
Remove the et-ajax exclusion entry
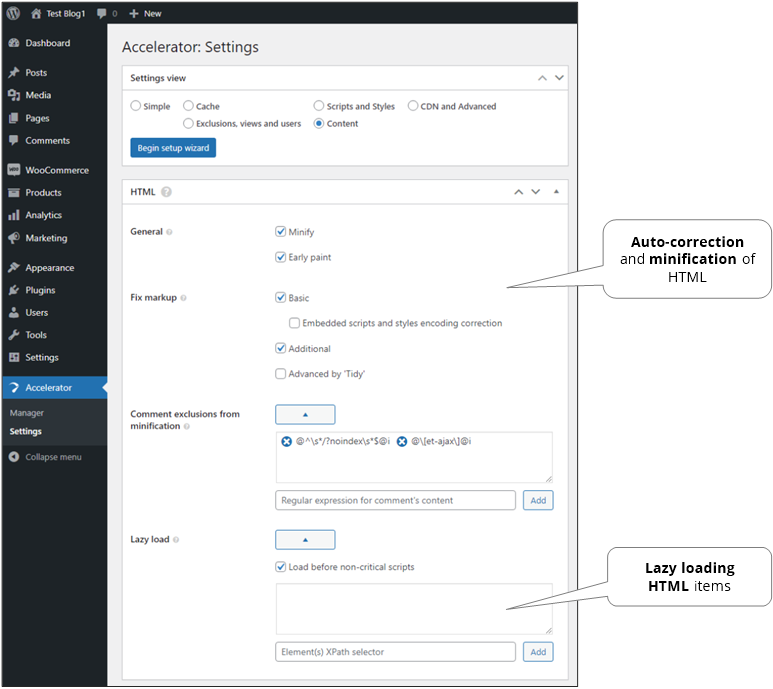pyautogui.click(x=402, y=442)
